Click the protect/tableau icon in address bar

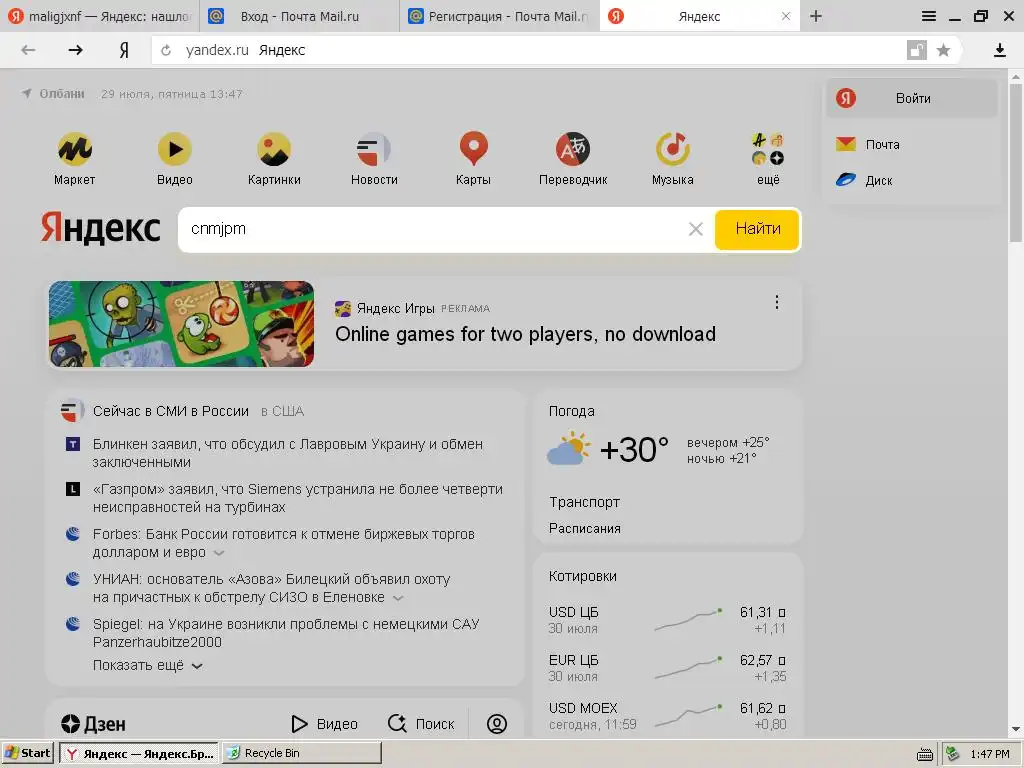tap(917, 50)
